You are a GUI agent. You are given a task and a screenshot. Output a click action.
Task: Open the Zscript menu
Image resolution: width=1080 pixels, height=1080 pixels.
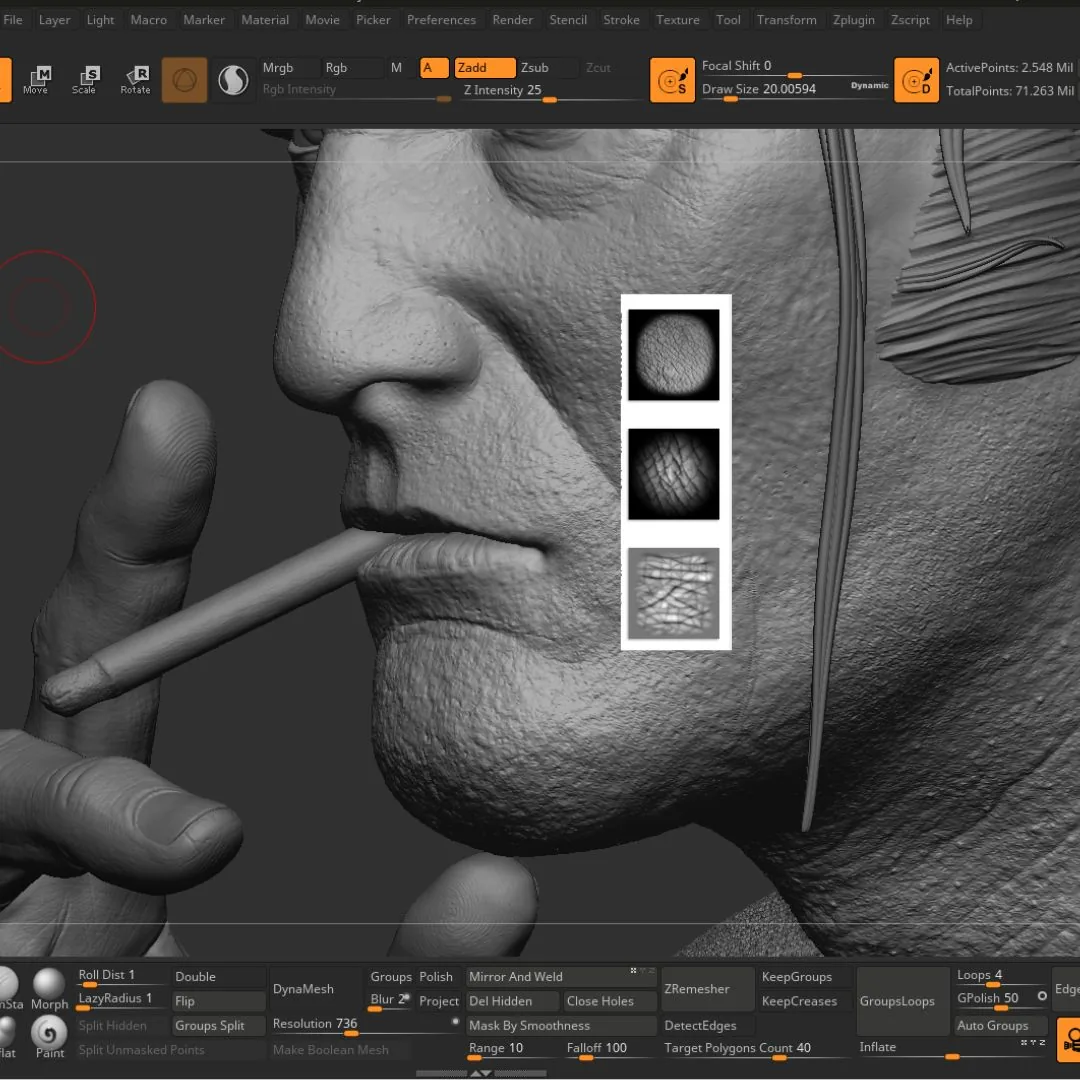tap(910, 20)
